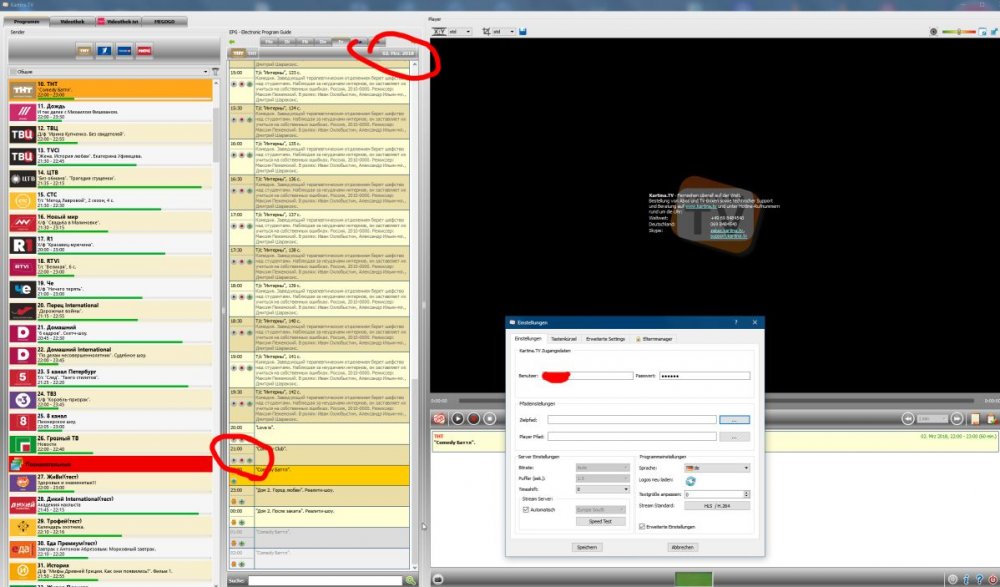Screen dimensions: 1000x587
Task: Click the Speed Test button
Action: coord(600,521)
